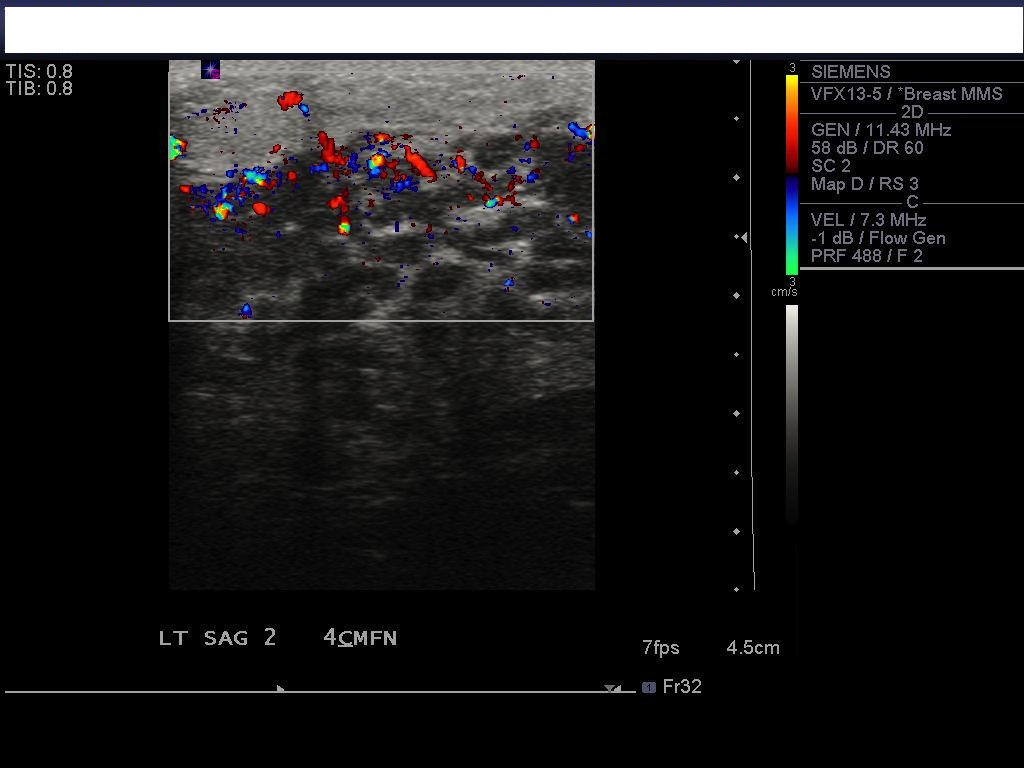Screen dimensions: 1024x768
Task: Click the -1 dB / Flow Gen setting
Action: [x=878, y=238]
